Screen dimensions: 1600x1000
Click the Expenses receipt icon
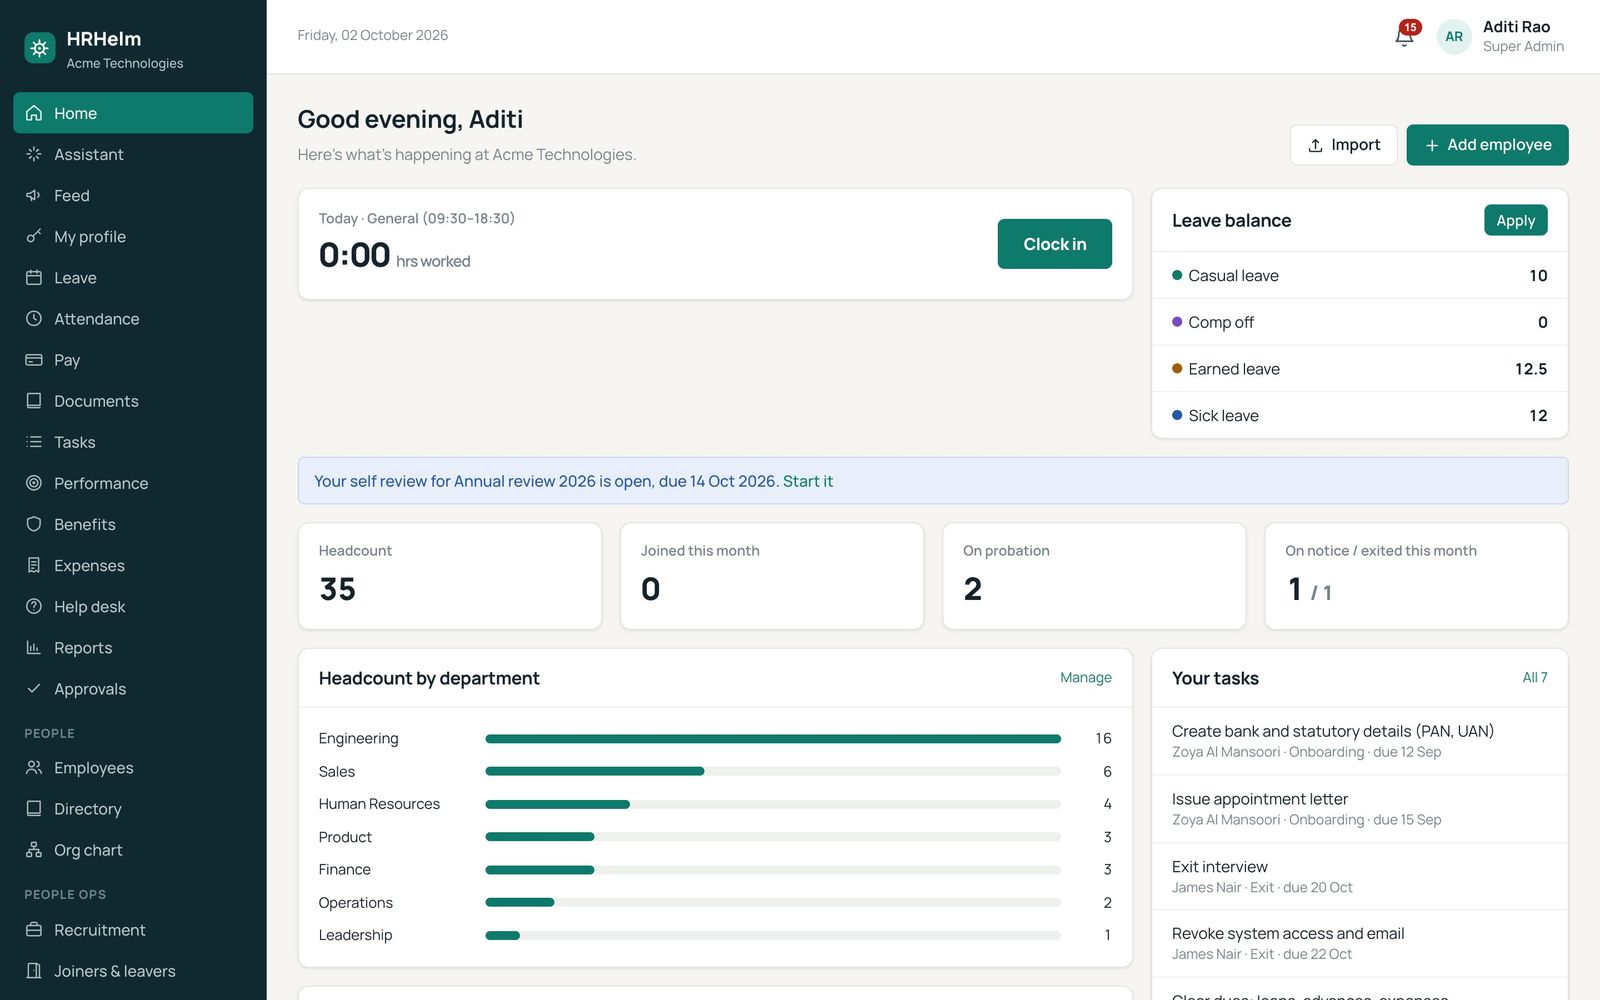(34, 565)
